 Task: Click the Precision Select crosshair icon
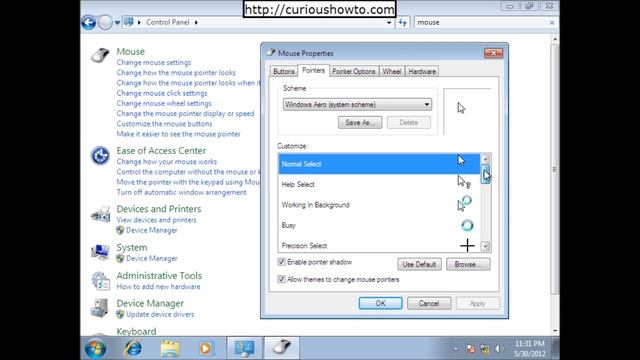click(x=467, y=246)
